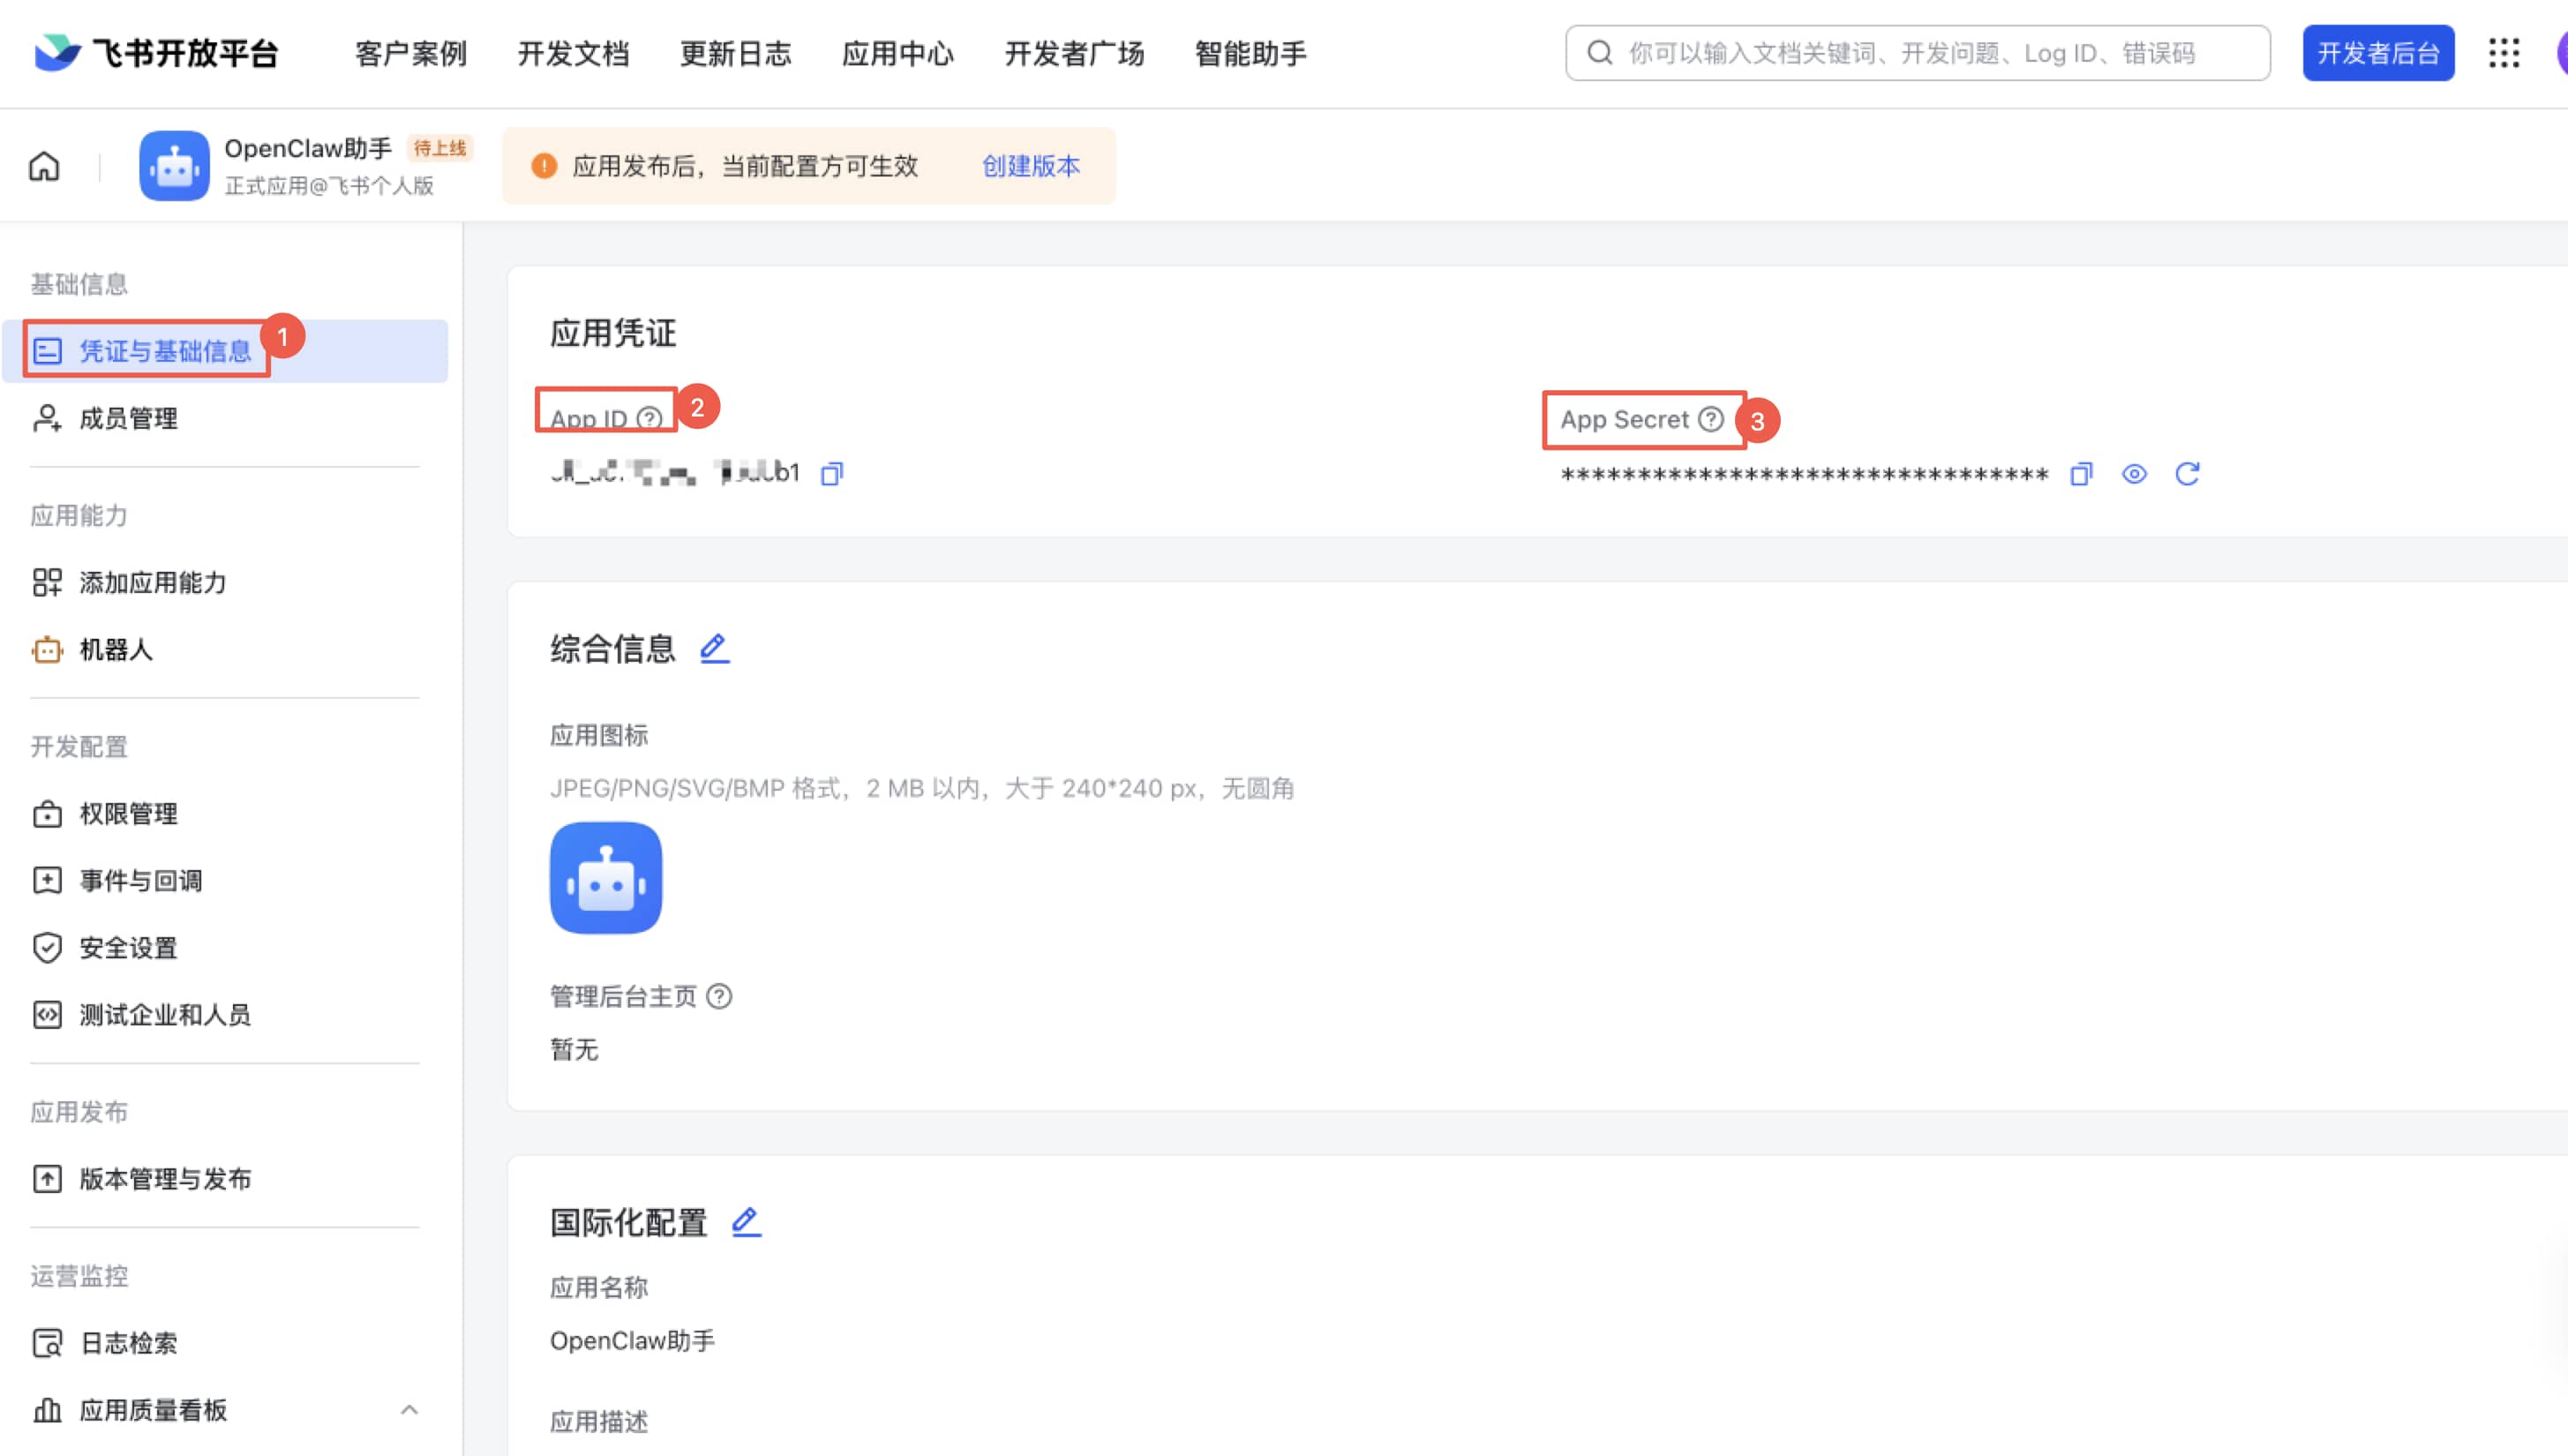Copy the App Secret value

point(2081,474)
